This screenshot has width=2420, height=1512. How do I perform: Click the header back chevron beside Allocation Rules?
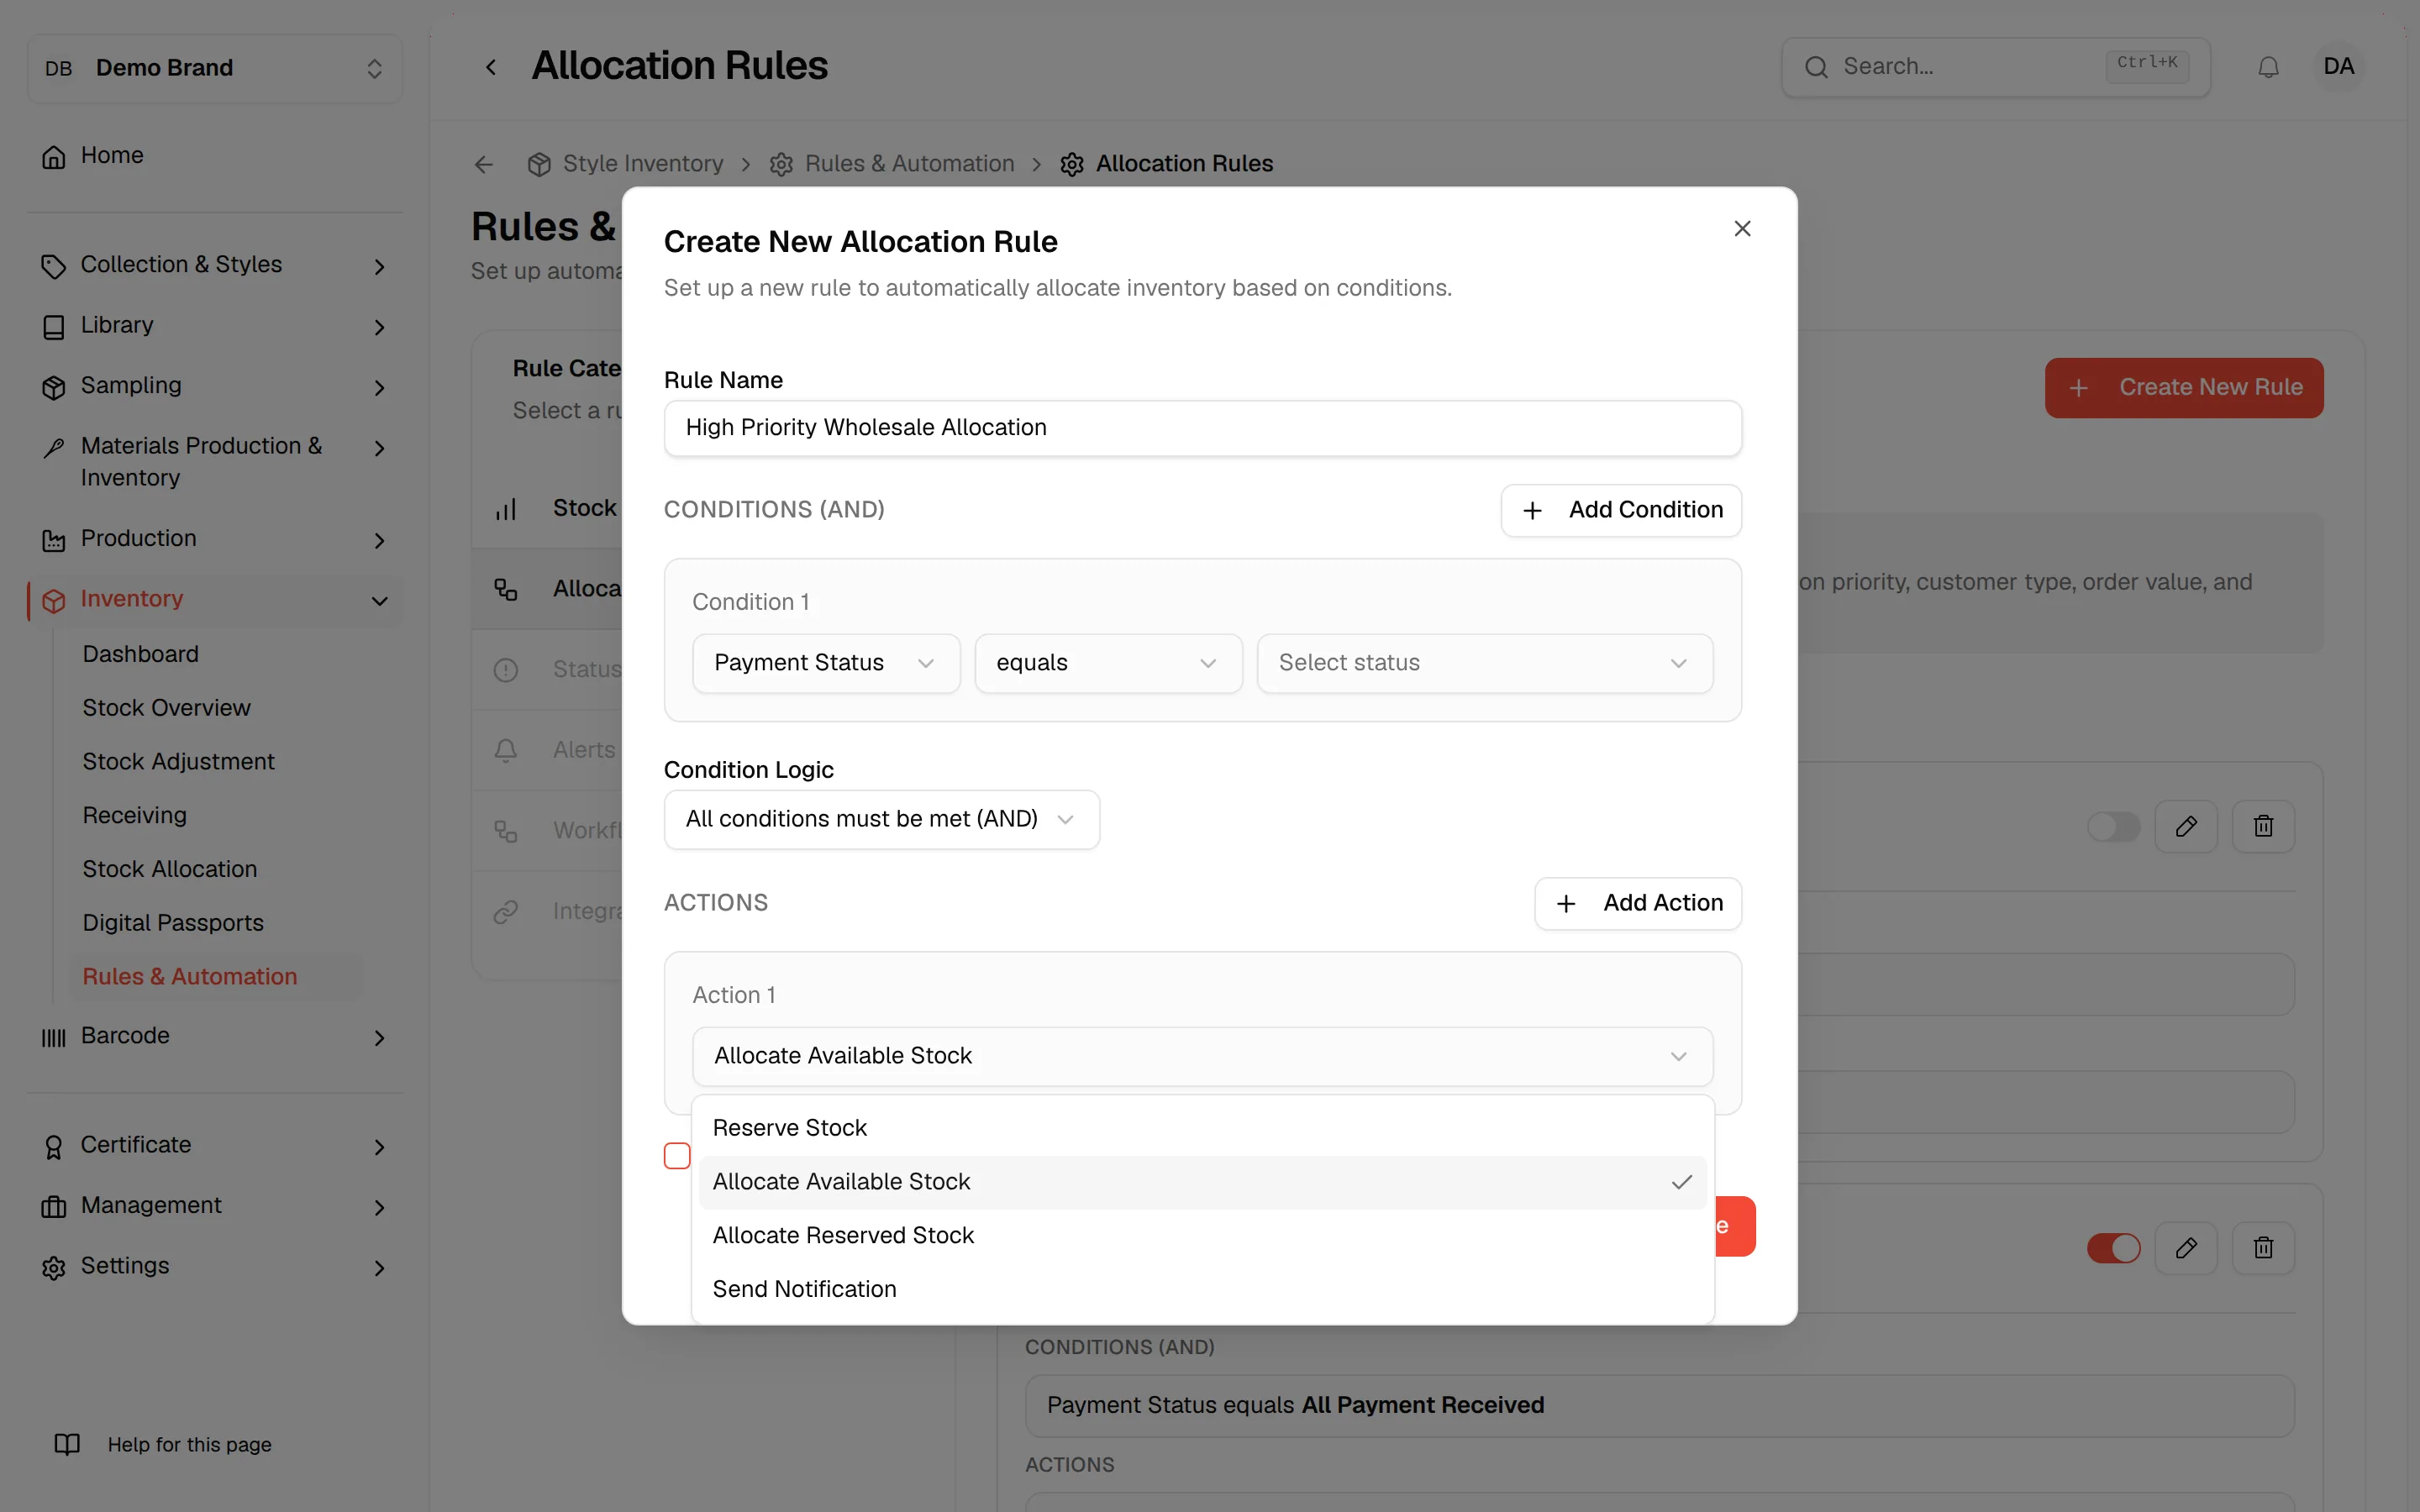click(x=491, y=67)
